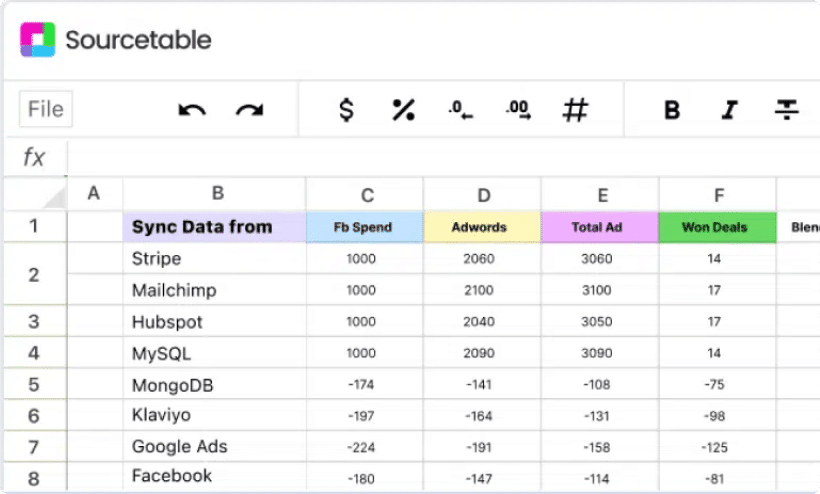Image resolution: width=820 pixels, height=494 pixels.
Task: Open the File menu
Action: [x=46, y=109]
